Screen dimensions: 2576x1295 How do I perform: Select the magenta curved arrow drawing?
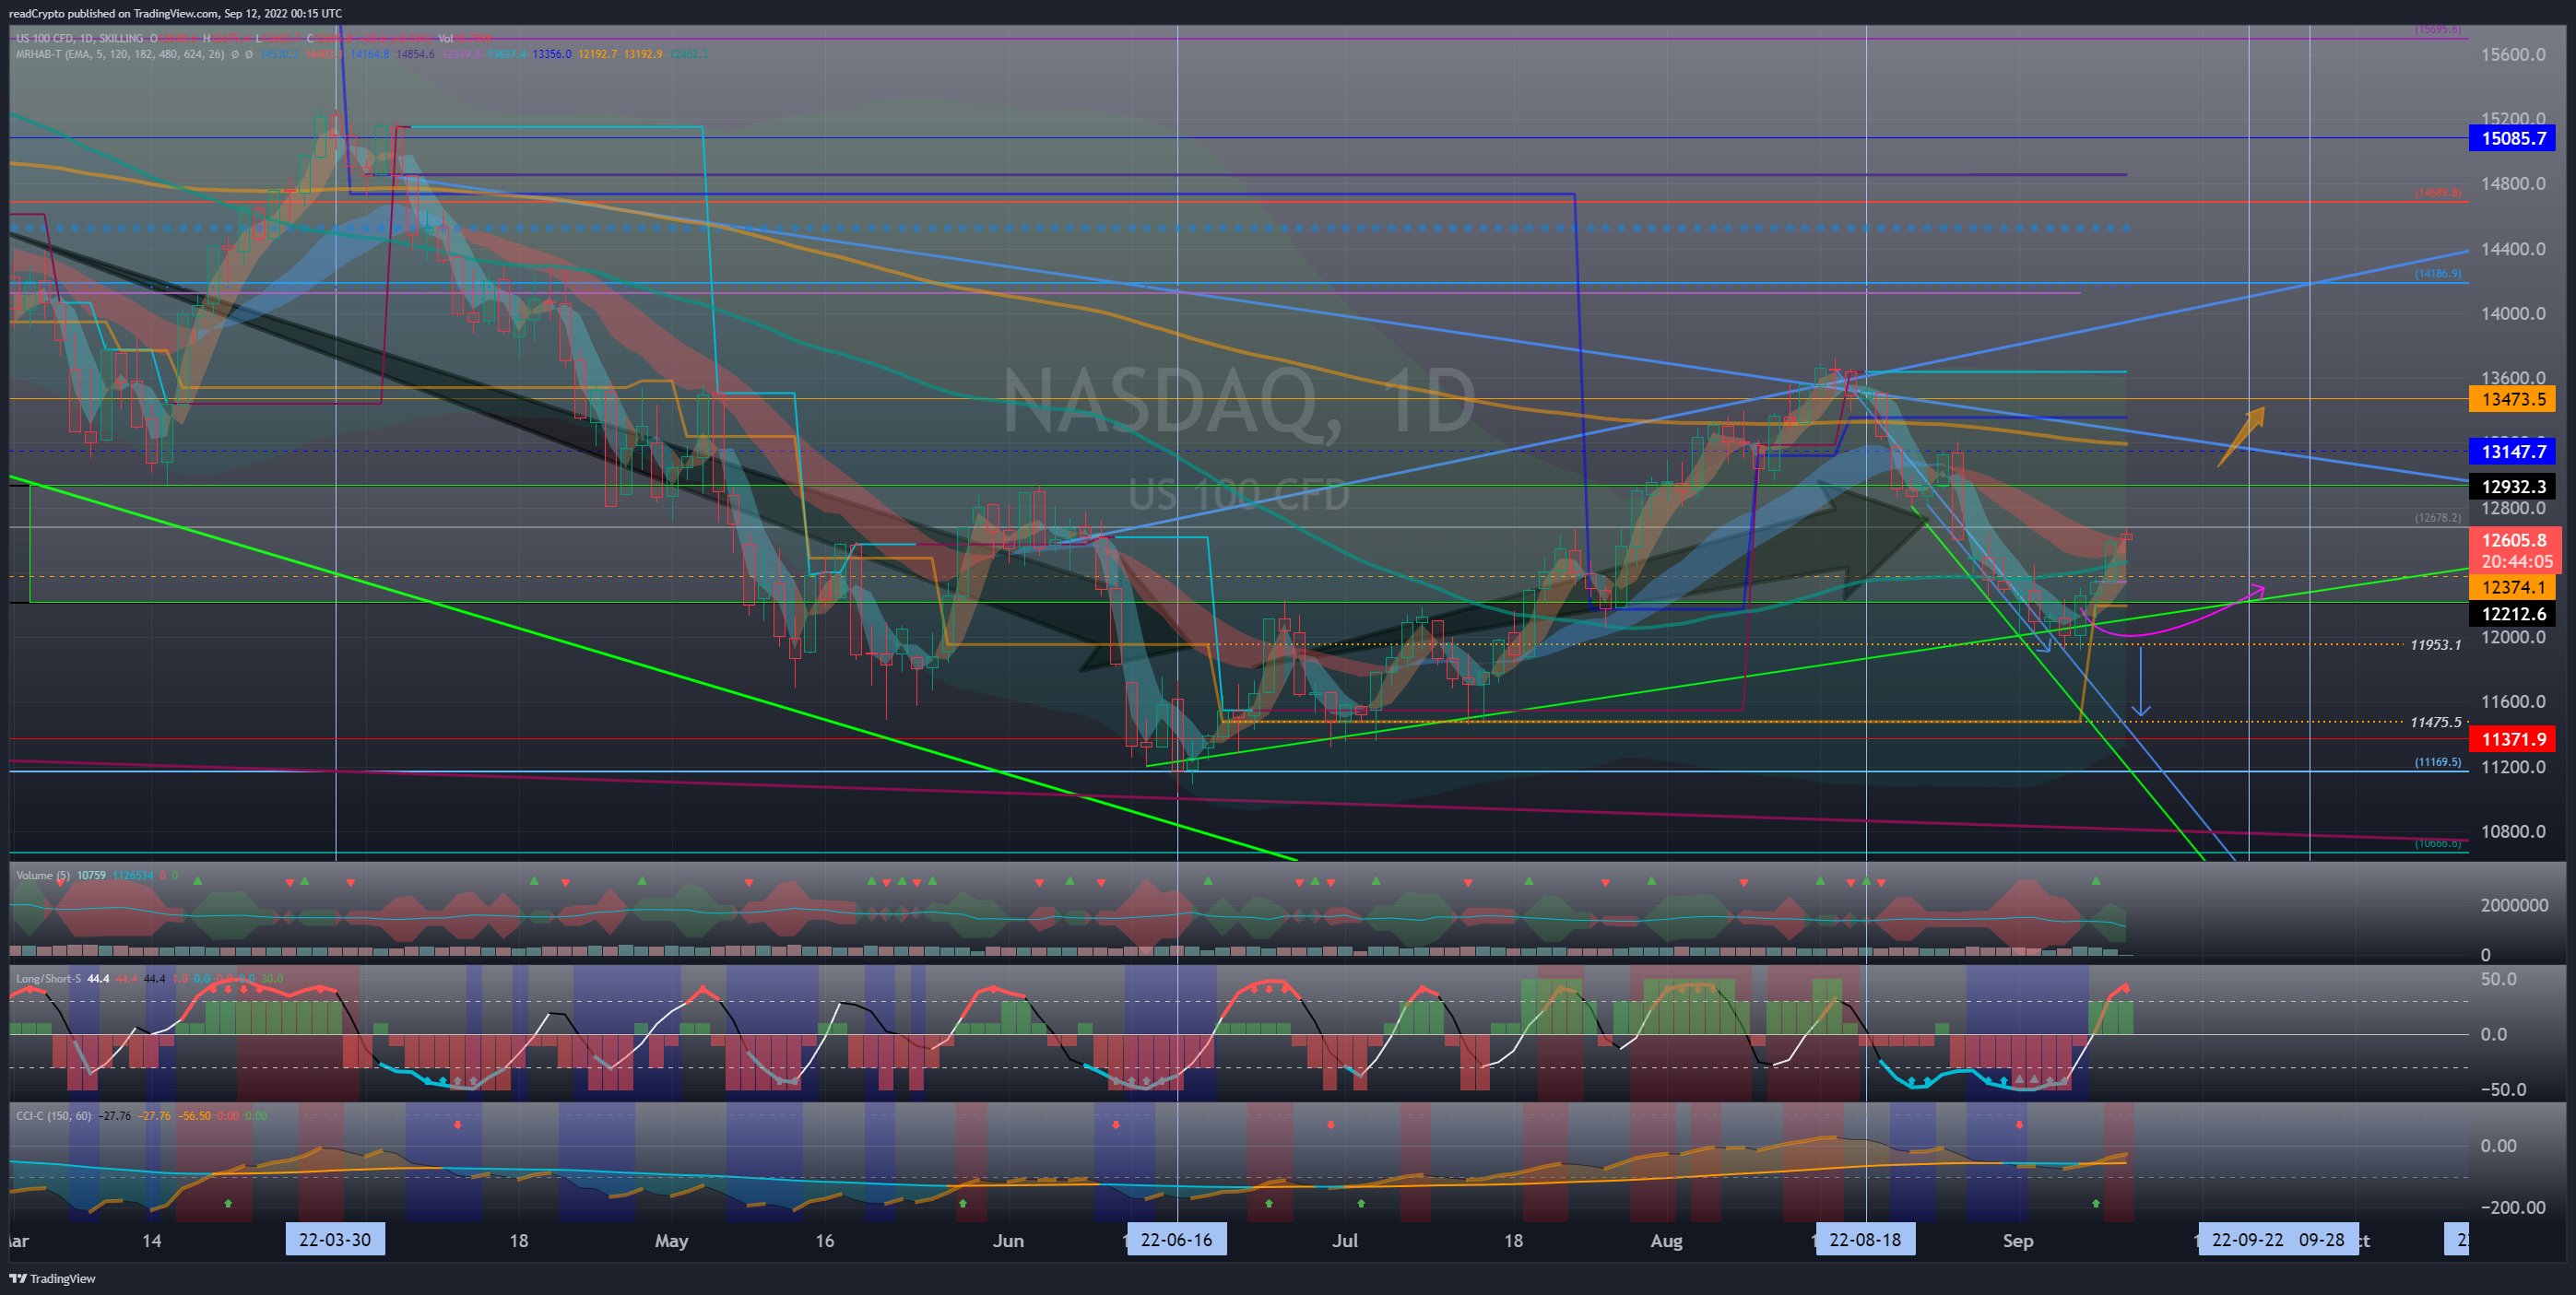click(x=2172, y=610)
